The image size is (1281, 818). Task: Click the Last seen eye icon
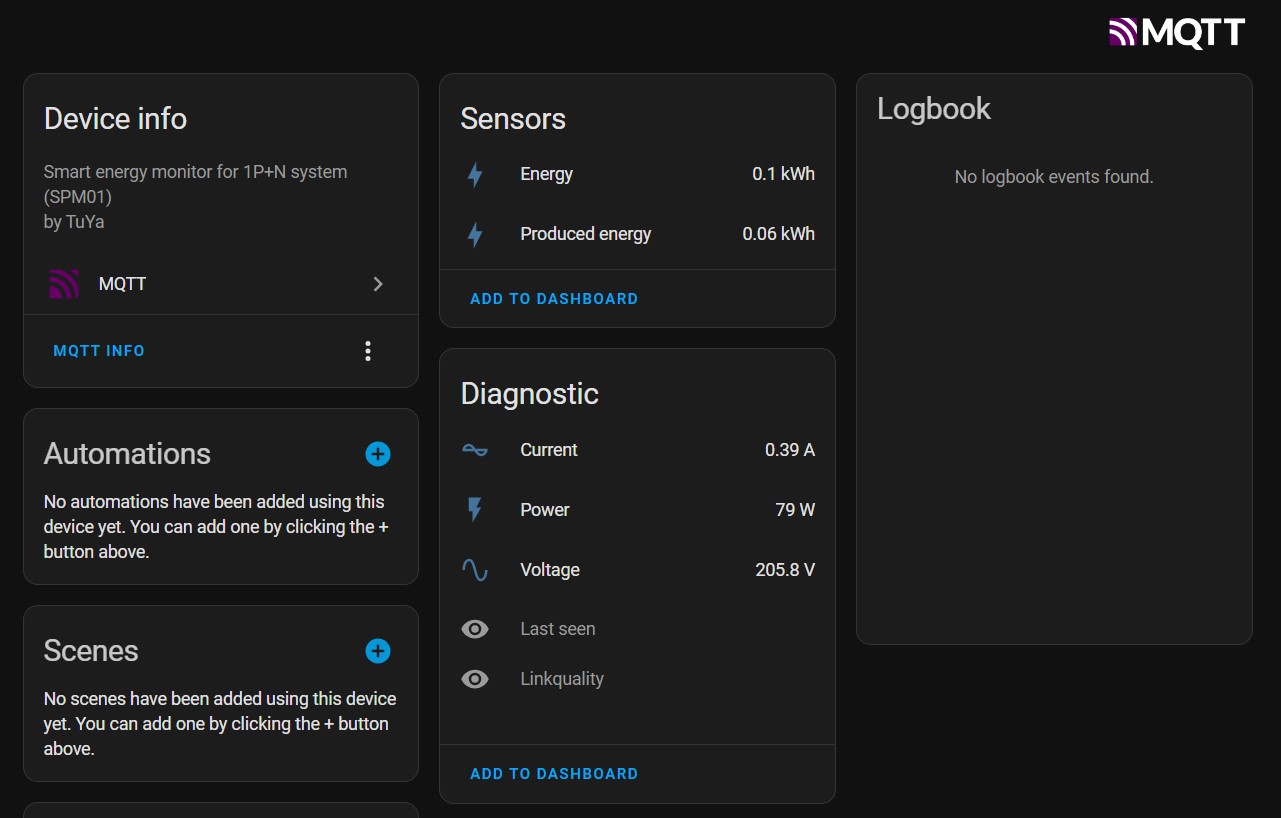[475, 629]
